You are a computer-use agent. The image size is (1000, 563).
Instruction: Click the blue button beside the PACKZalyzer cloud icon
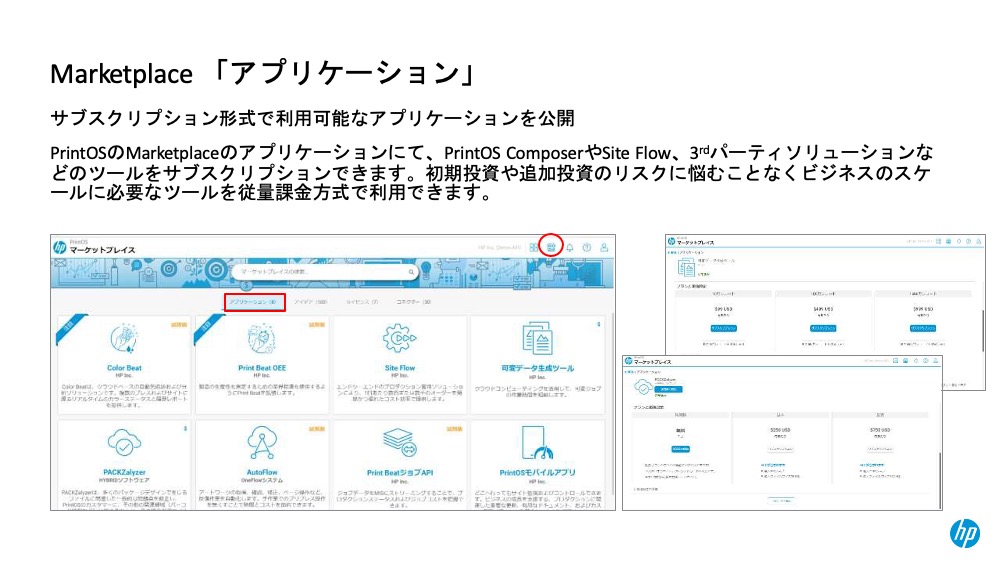(x=668, y=389)
